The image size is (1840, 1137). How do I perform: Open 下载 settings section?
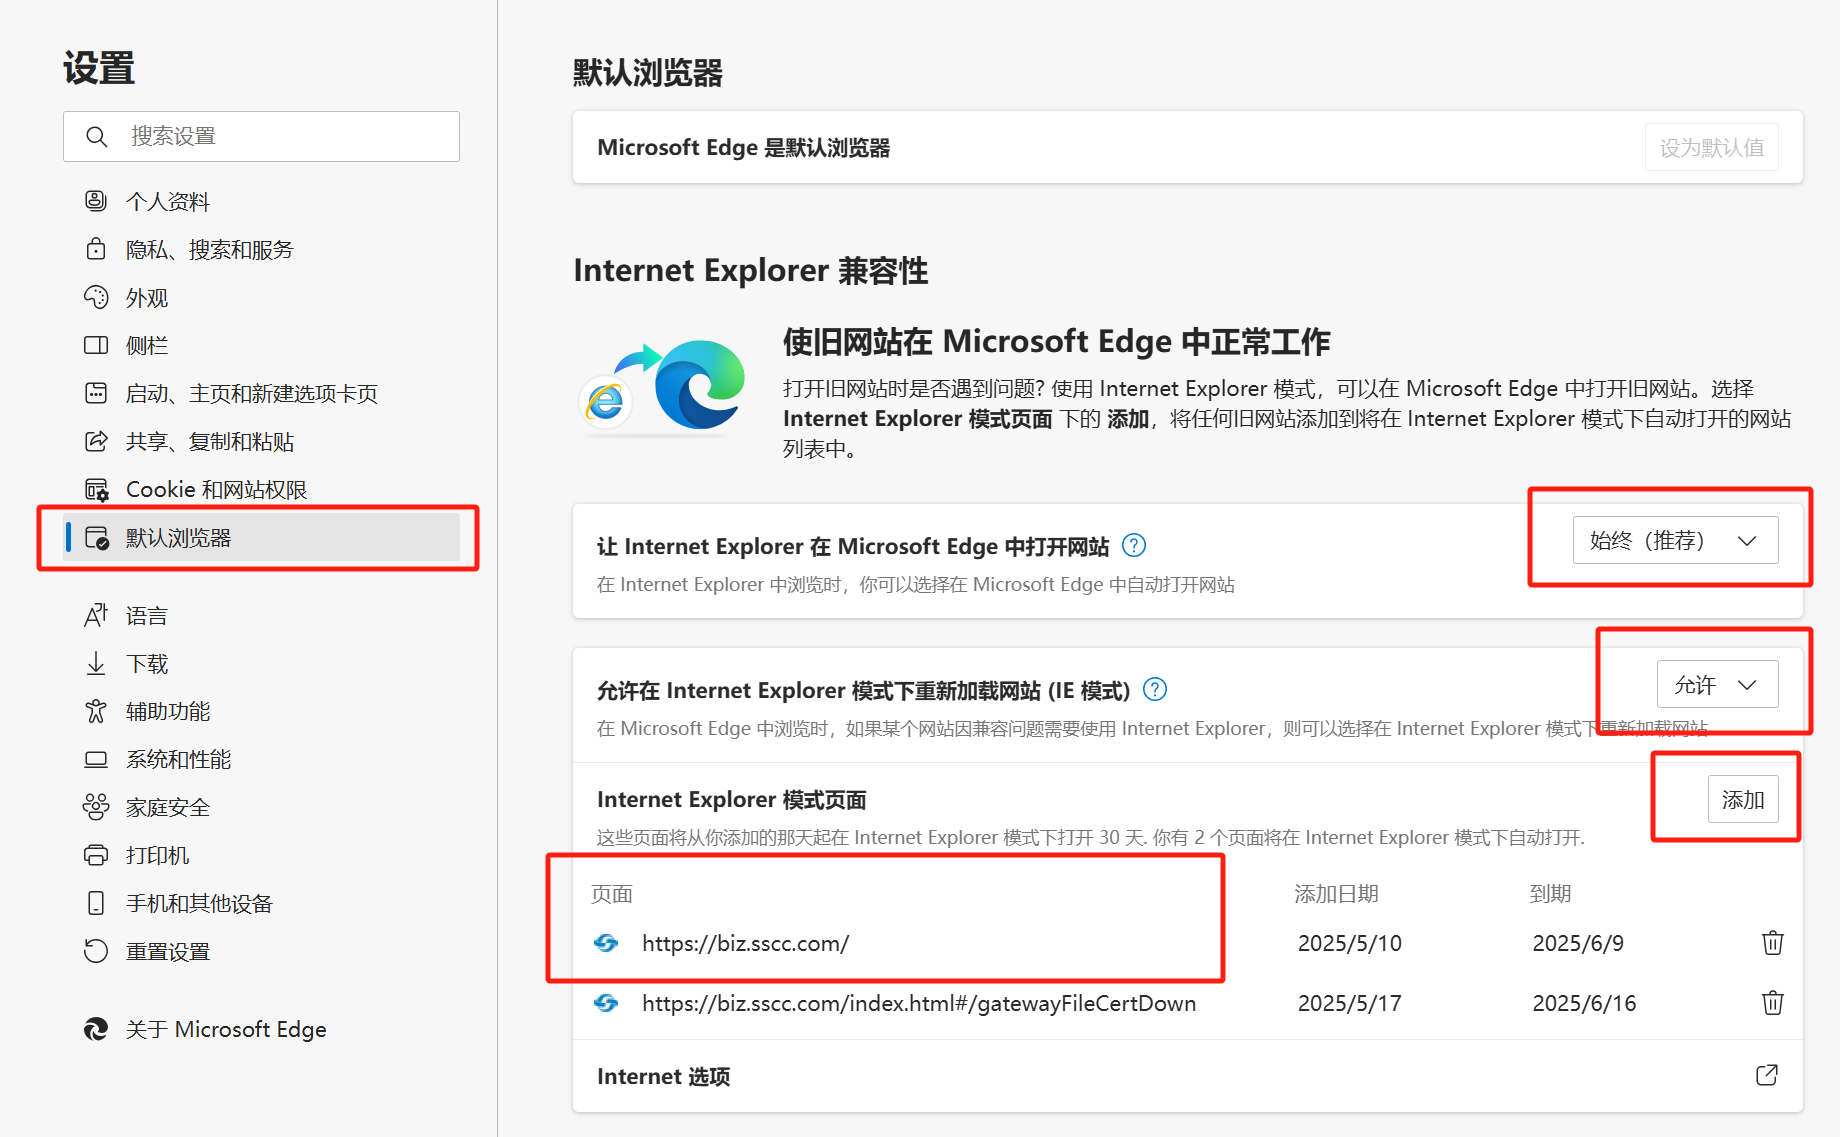click(262, 663)
